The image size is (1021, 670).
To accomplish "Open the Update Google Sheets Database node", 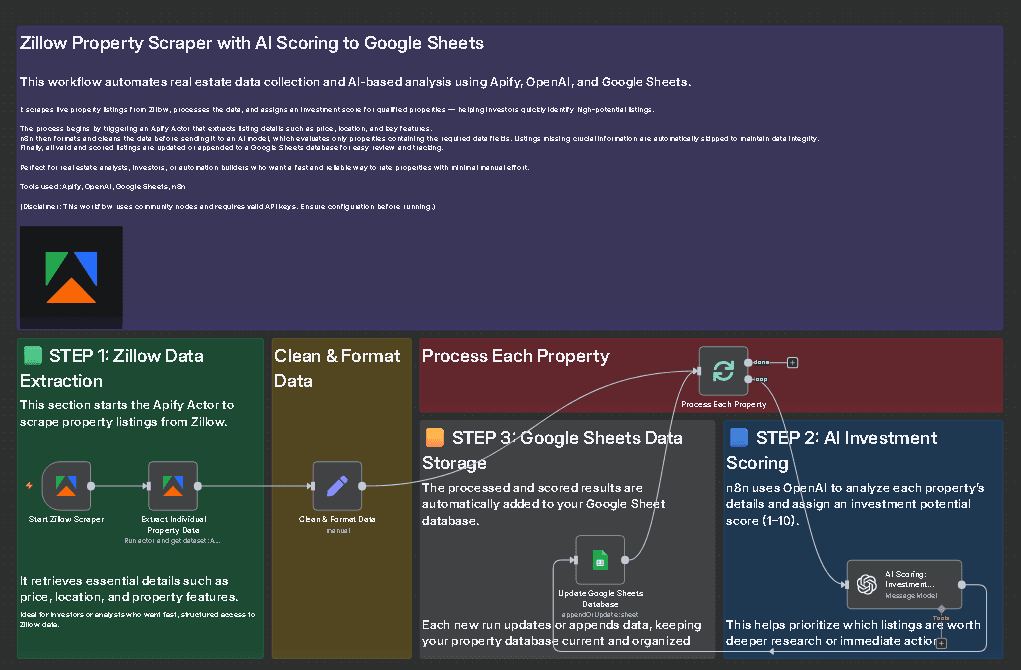I will point(600,560).
